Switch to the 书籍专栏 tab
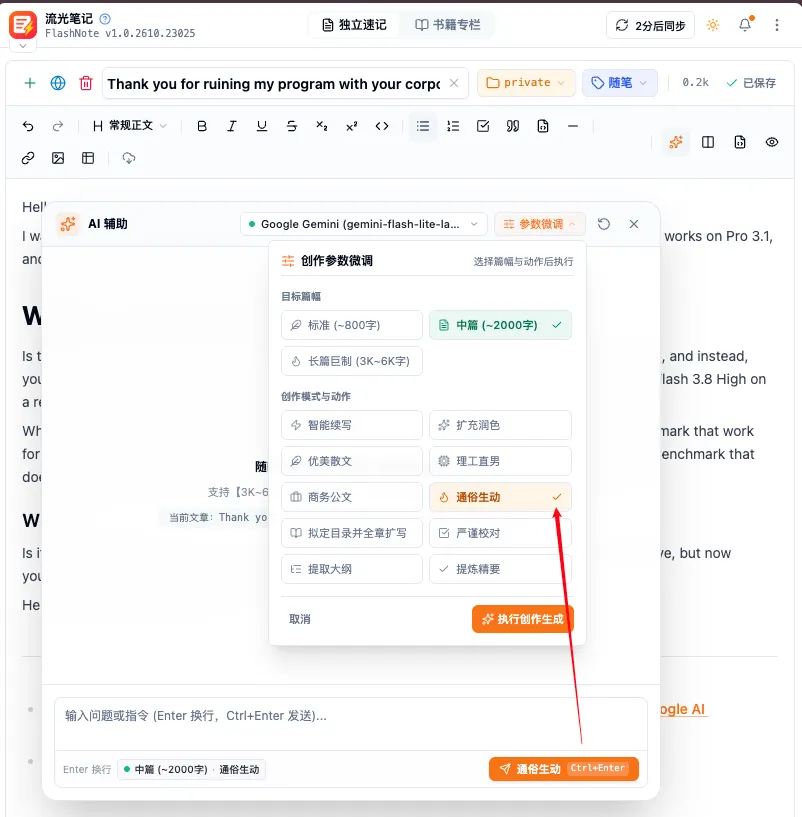 point(448,25)
